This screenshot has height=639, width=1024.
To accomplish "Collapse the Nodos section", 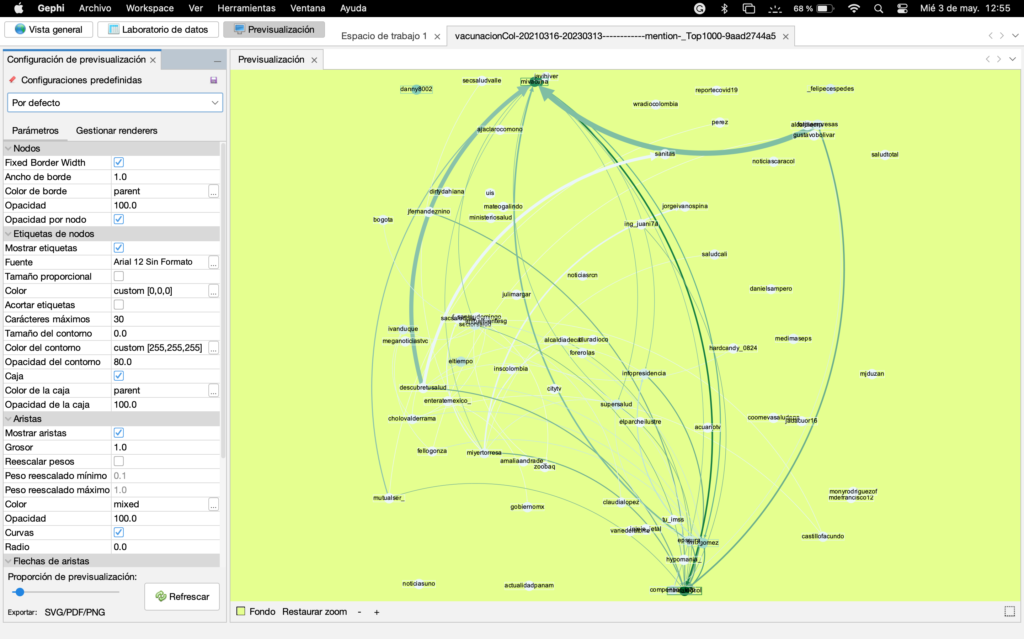I will point(9,148).
